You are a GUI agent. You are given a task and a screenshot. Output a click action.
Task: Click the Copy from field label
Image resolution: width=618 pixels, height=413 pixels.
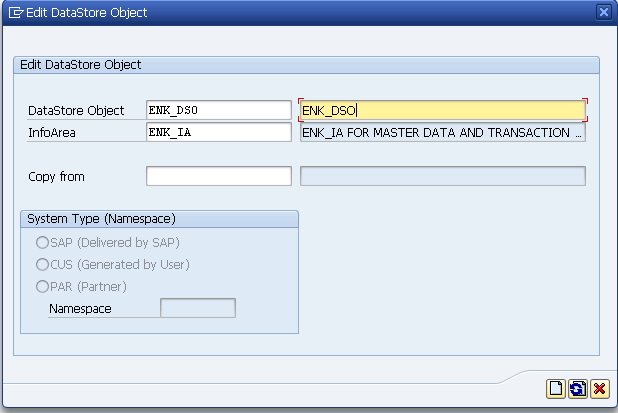point(56,177)
